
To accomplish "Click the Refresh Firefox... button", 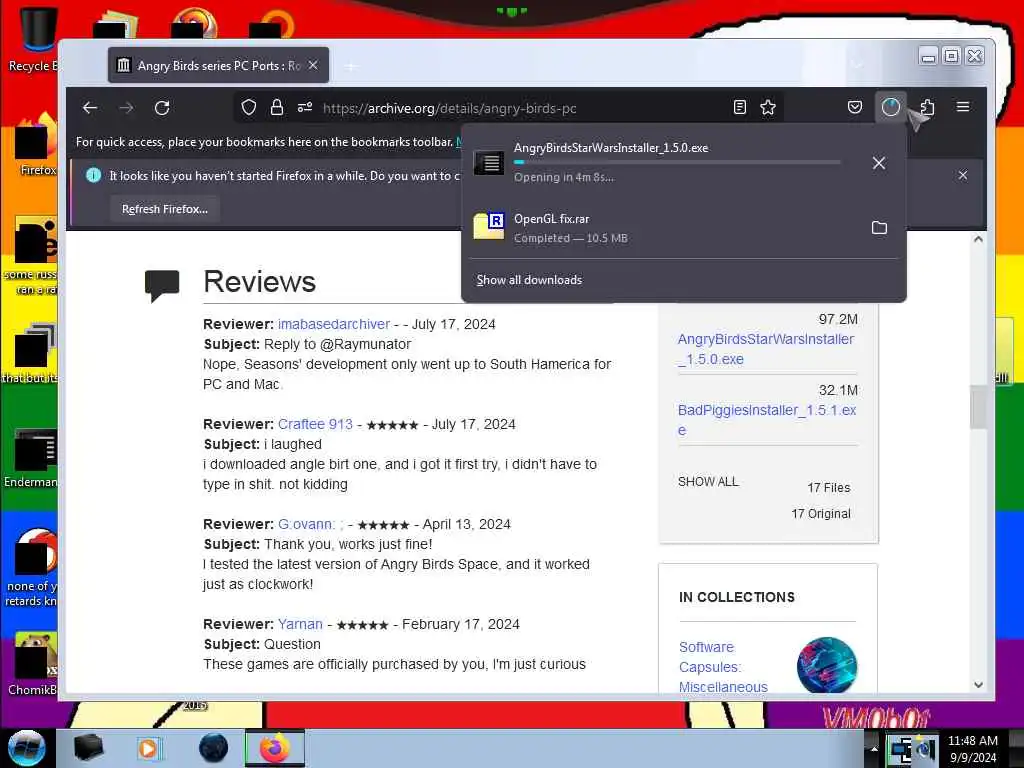I will coord(165,209).
